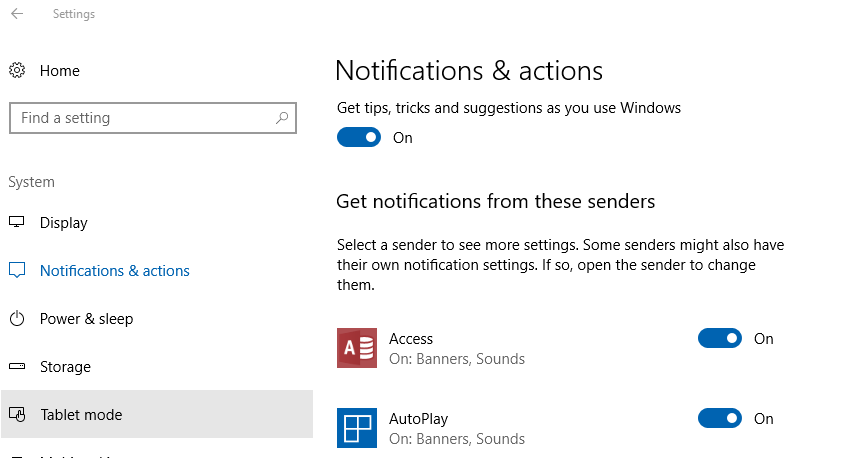Toggle Access notifications off
Screen dimensions: 841x459
pos(720,338)
